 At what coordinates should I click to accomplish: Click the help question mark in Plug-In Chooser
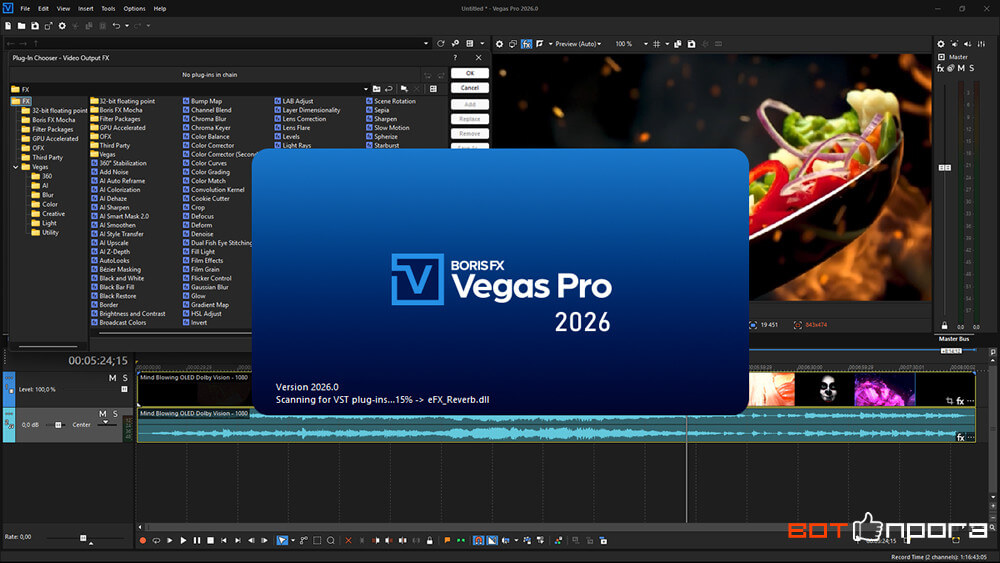point(455,58)
